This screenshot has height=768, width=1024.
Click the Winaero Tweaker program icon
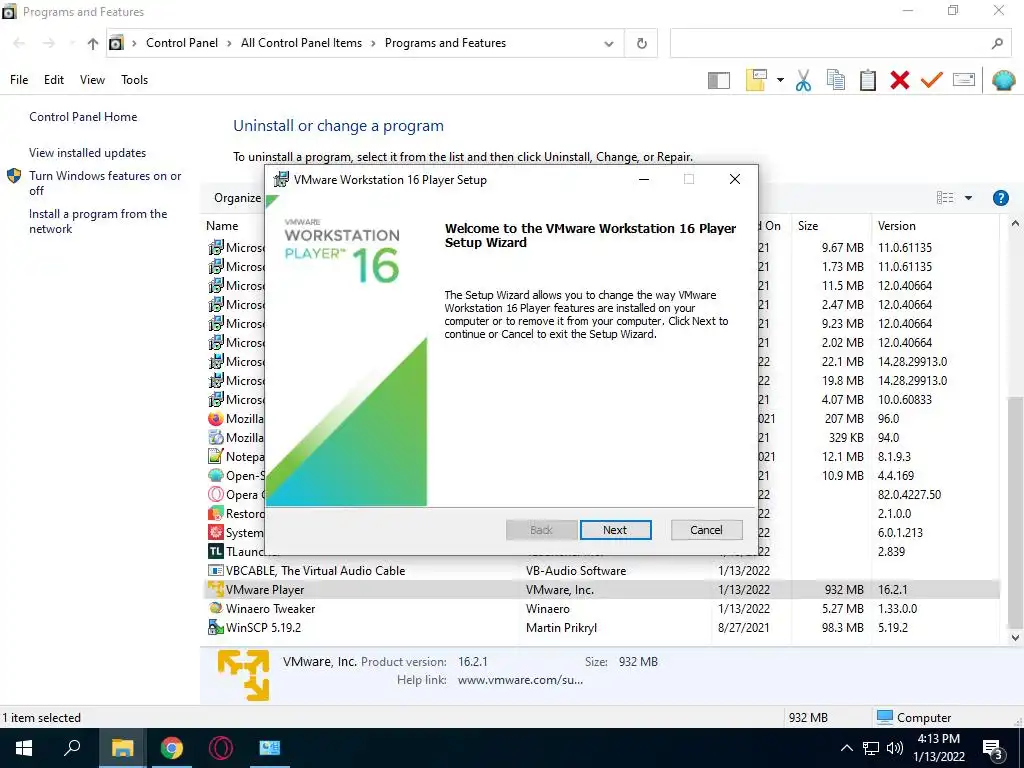click(x=216, y=608)
